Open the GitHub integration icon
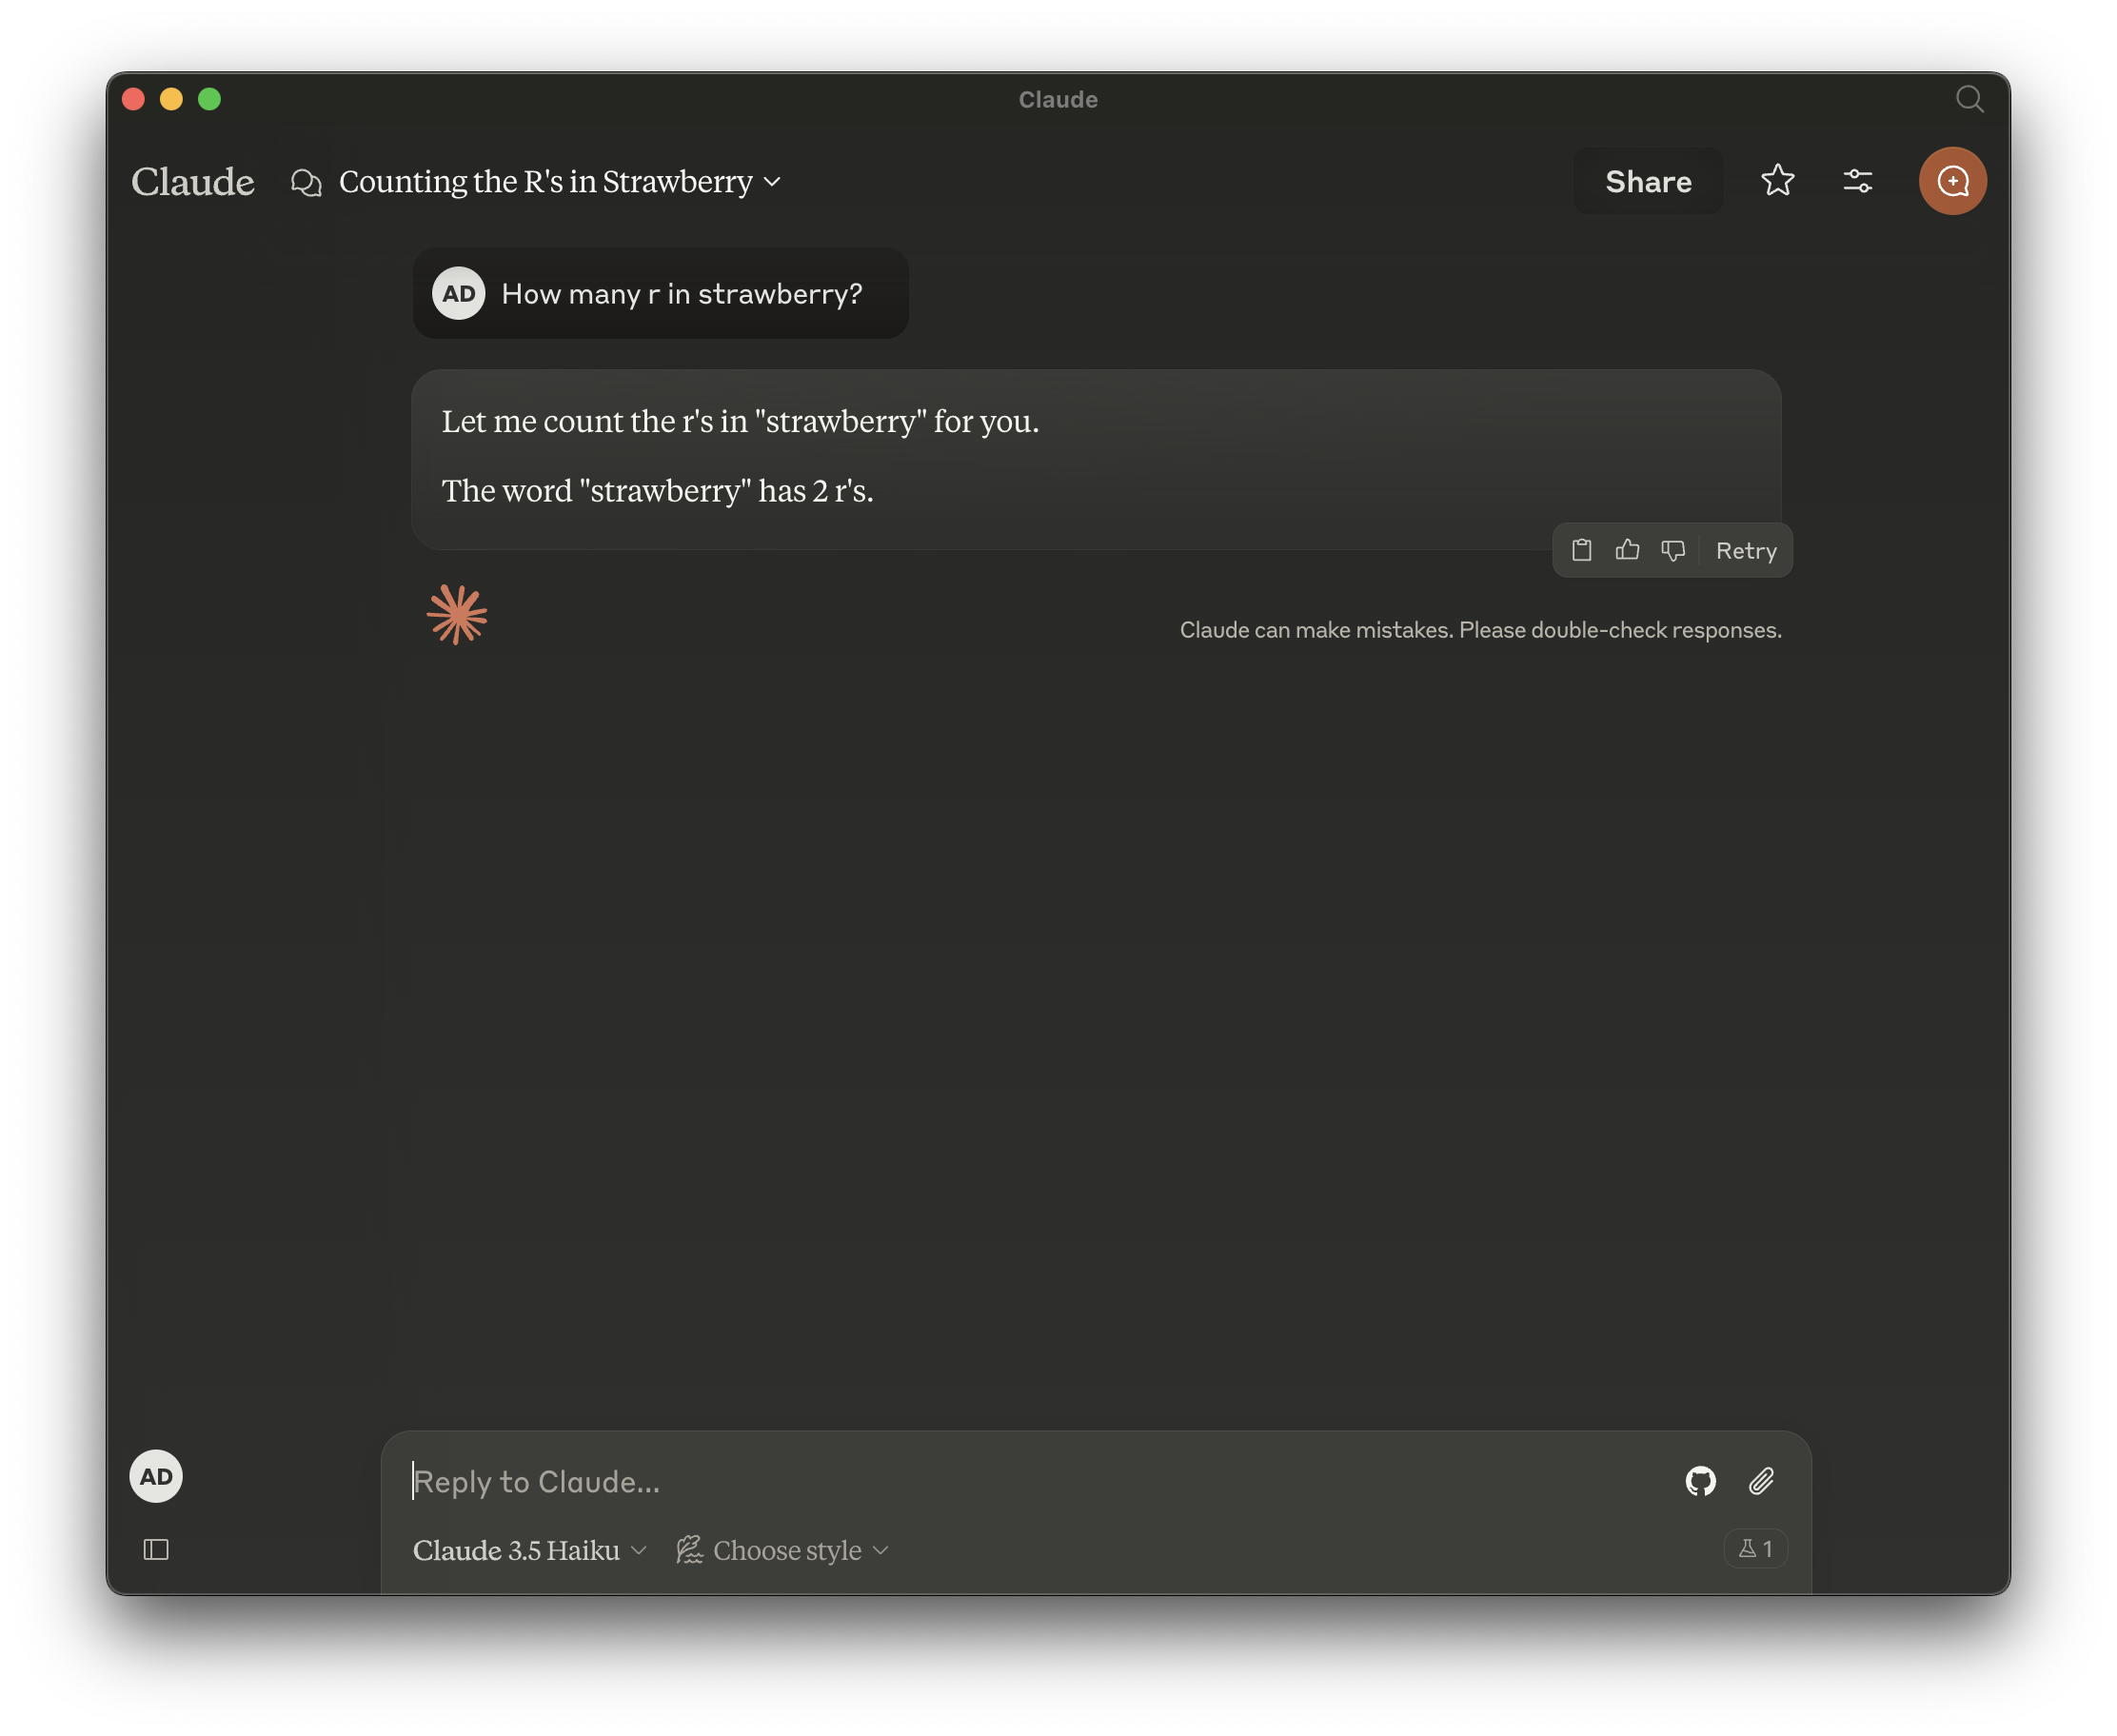This screenshot has height=1736, width=2117. pyautogui.click(x=1700, y=1481)
